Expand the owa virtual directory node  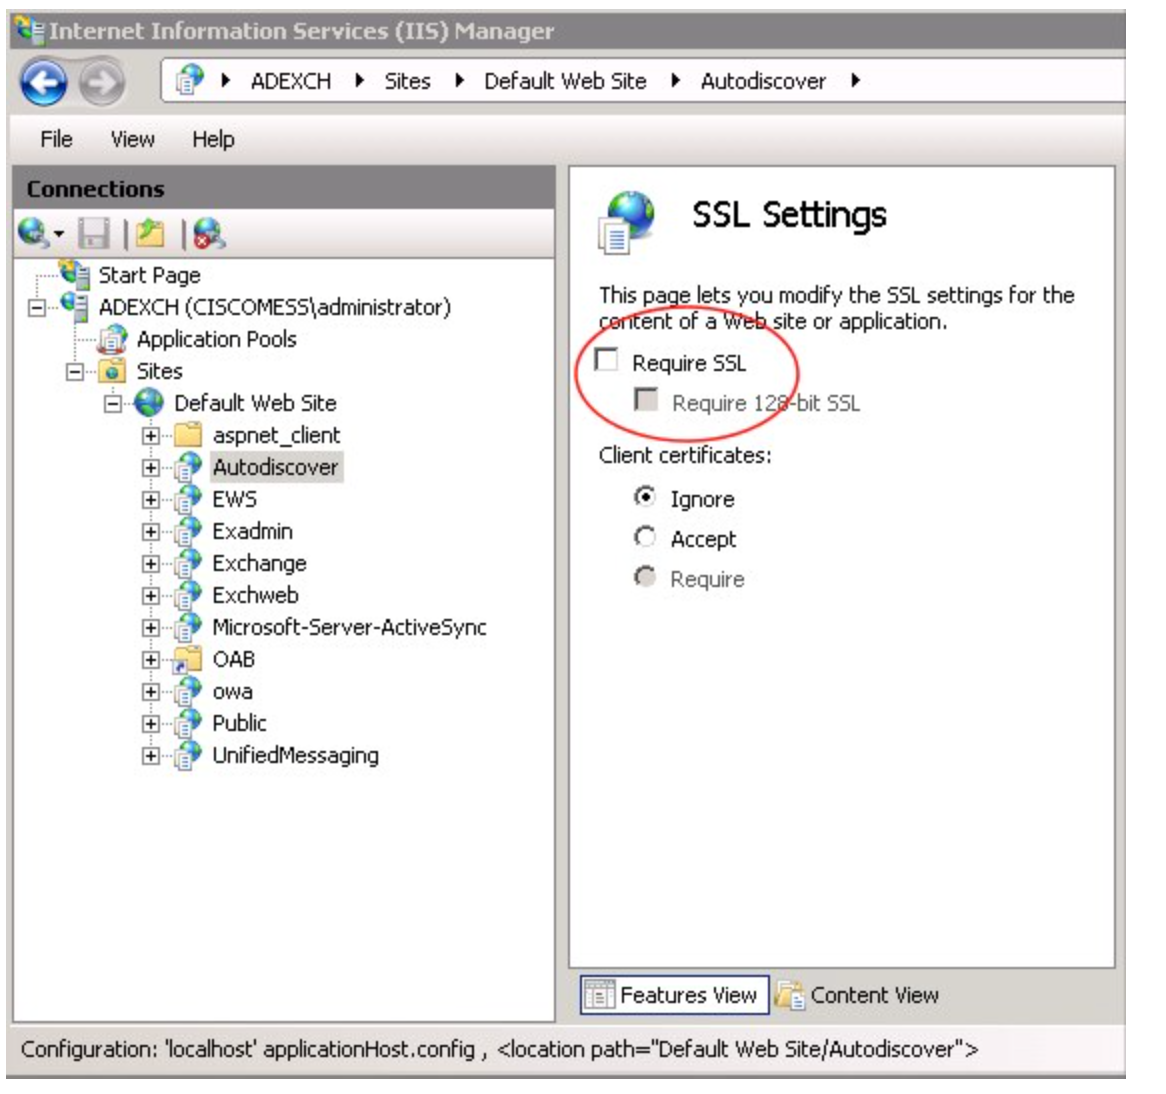click(x=151, y=692)
